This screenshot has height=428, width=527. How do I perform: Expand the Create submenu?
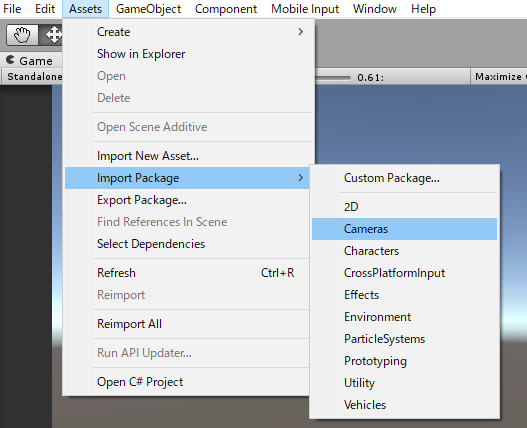[187, 32]
